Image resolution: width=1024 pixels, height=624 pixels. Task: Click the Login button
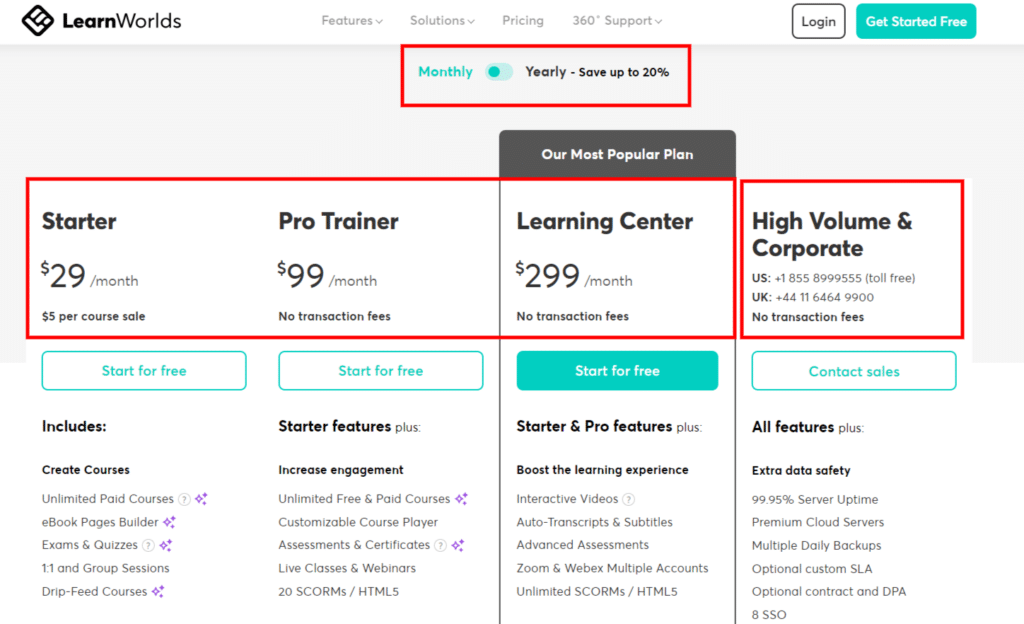[x=818, y=22]
